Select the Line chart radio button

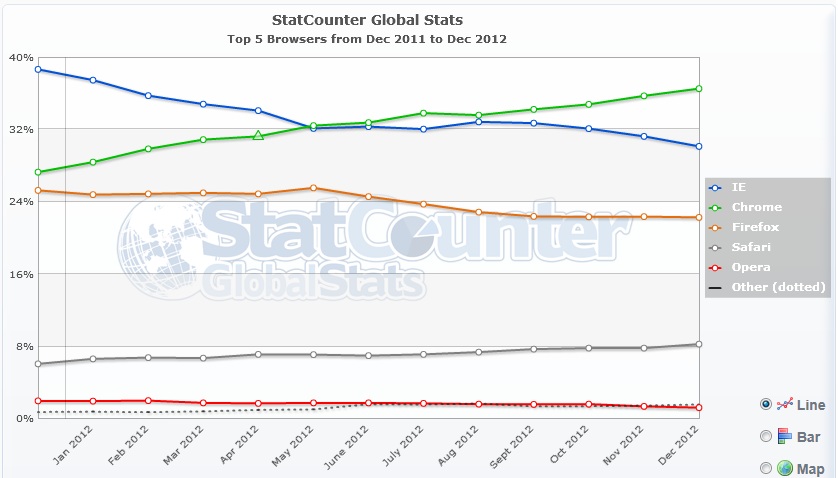[766, 404]
